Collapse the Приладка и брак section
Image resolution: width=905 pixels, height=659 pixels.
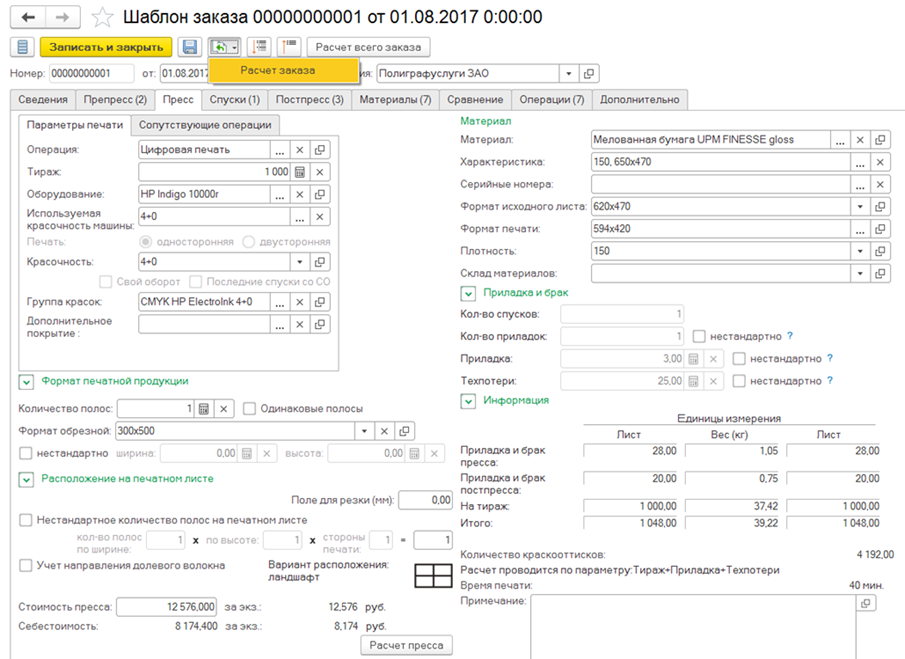pos(467,294)
